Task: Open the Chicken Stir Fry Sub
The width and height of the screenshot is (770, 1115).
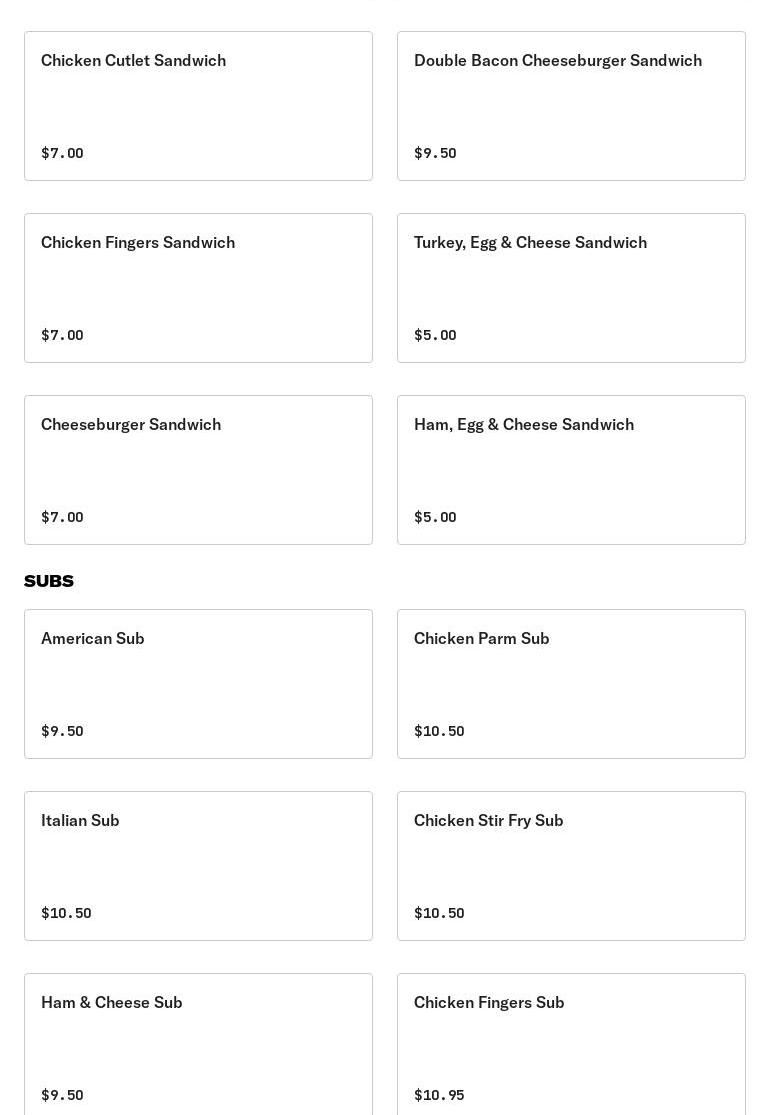Action: click(571, 866)
